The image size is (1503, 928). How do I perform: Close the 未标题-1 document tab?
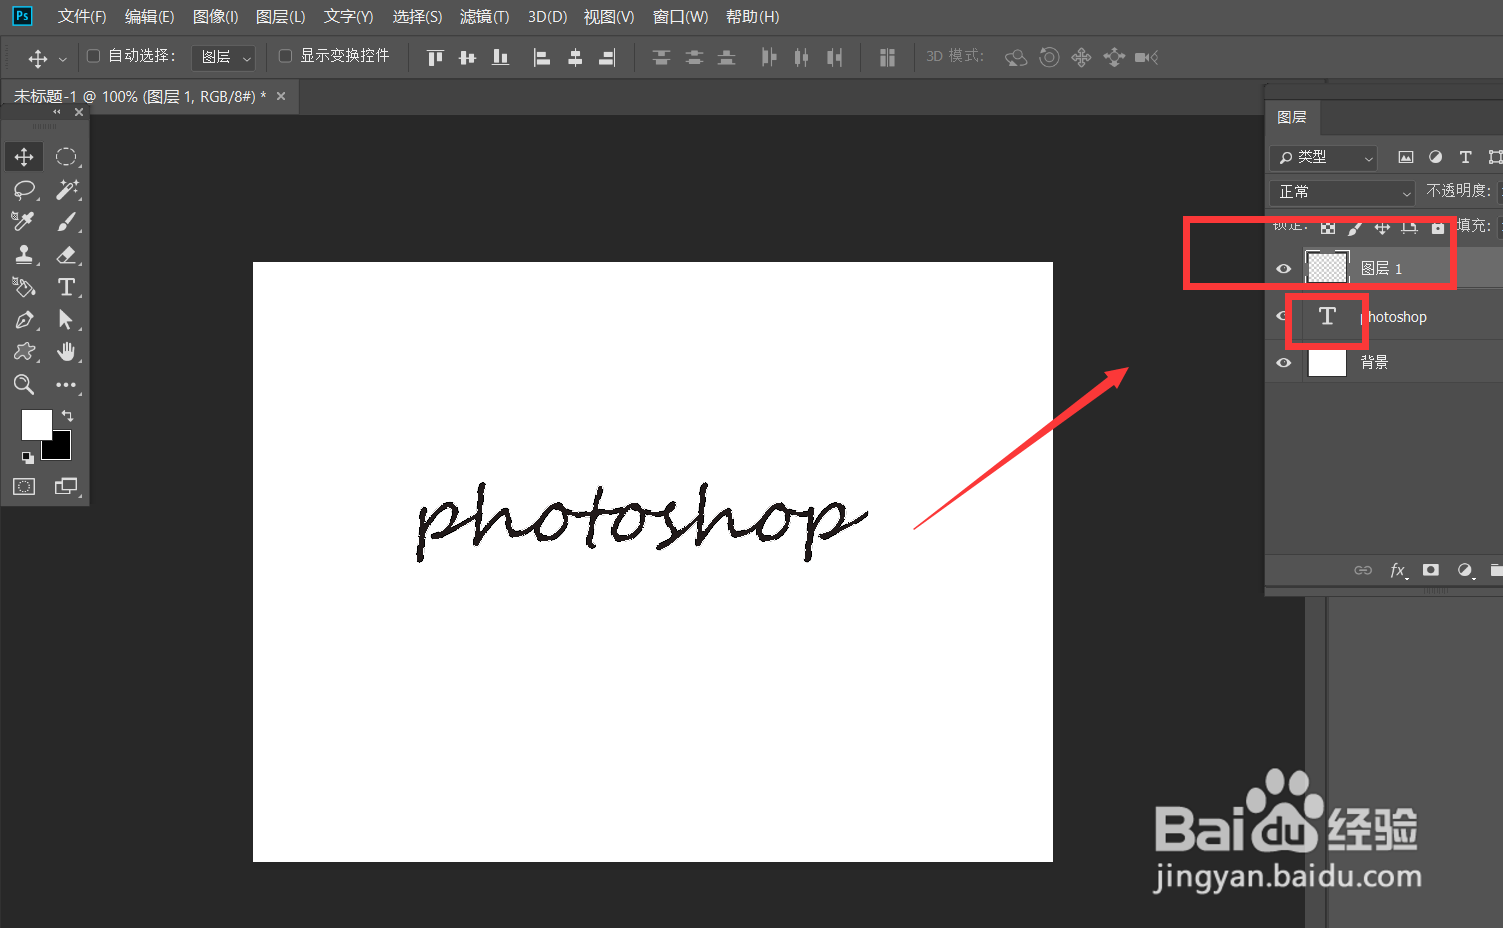[281, 96]
